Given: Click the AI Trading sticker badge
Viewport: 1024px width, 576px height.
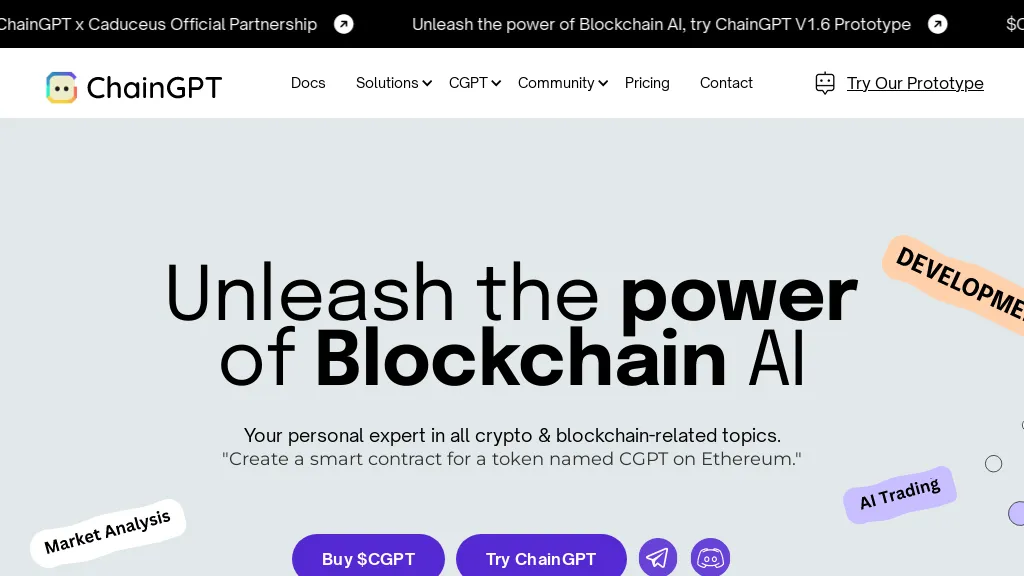Looking at the screenshot, I should pos(898,494).
